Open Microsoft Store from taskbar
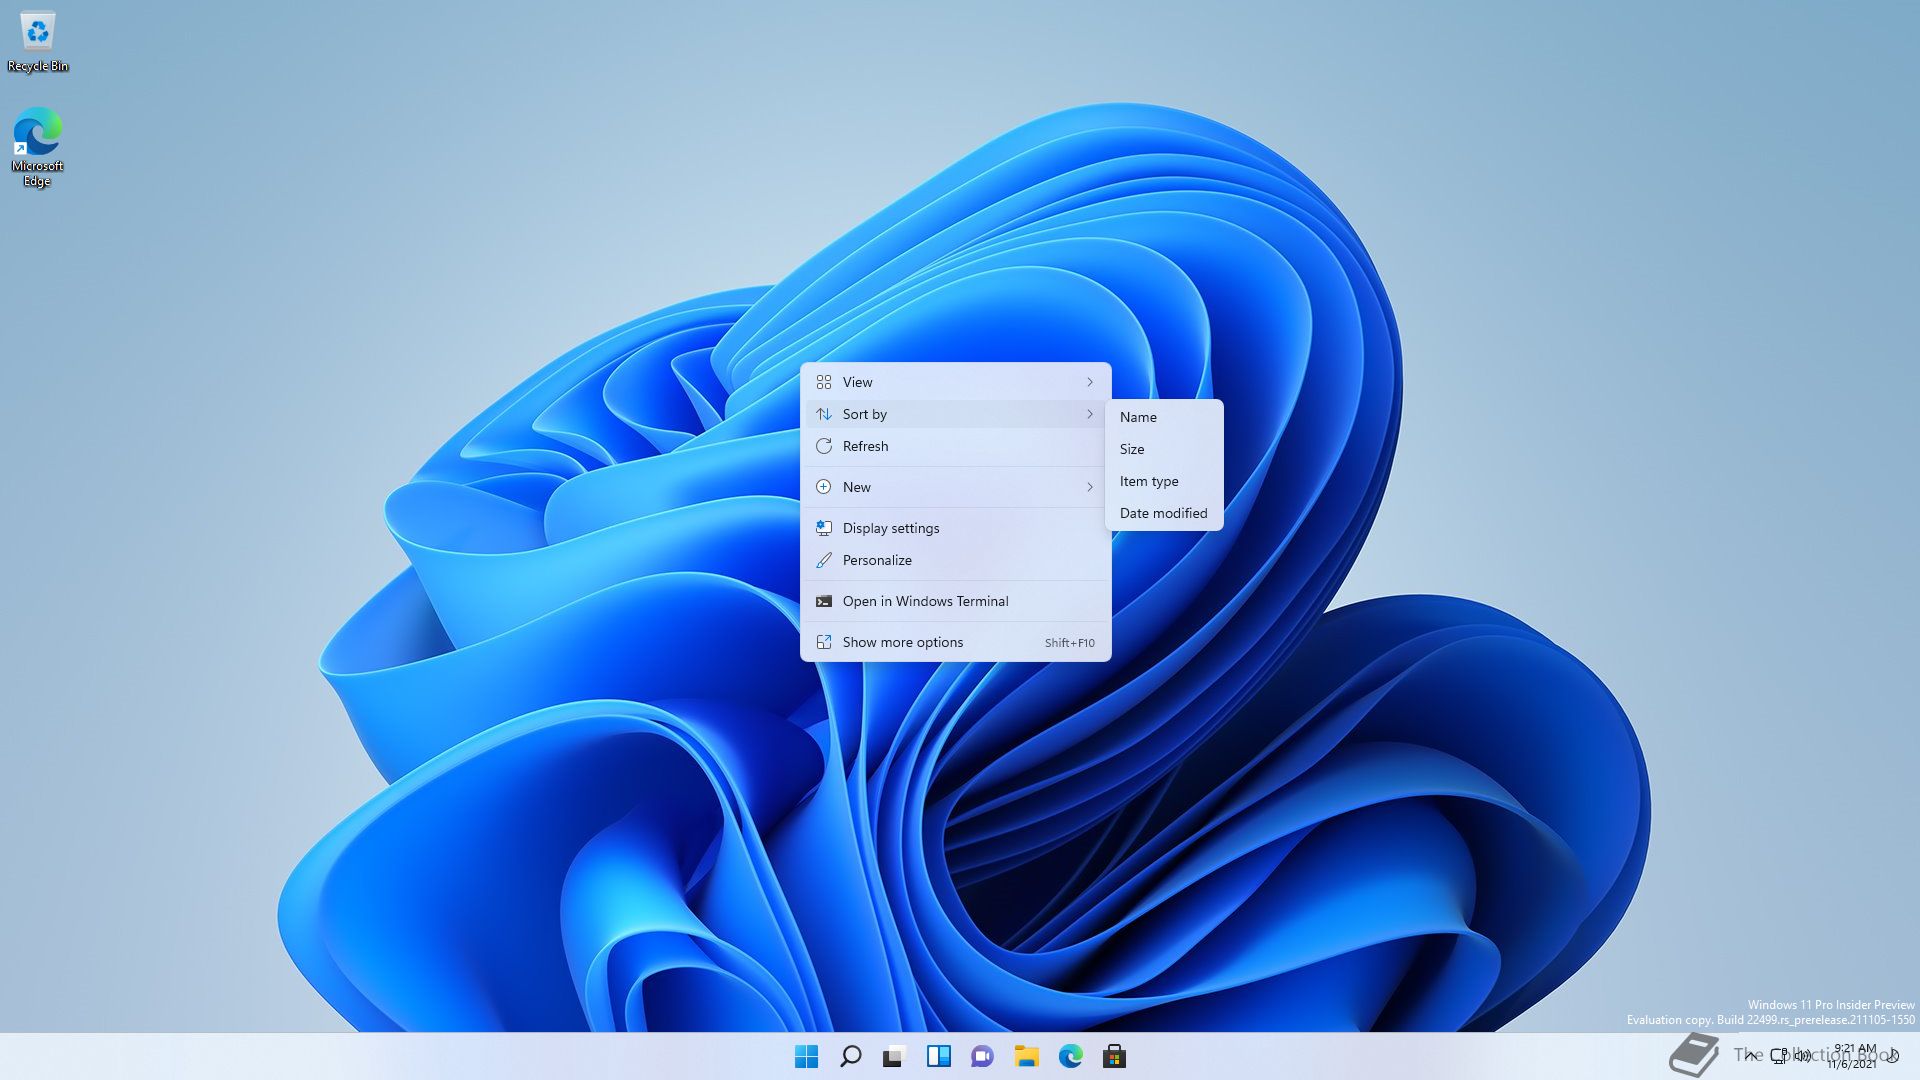This screenshot has width=1920, height=1080. click(1114, 1056)
